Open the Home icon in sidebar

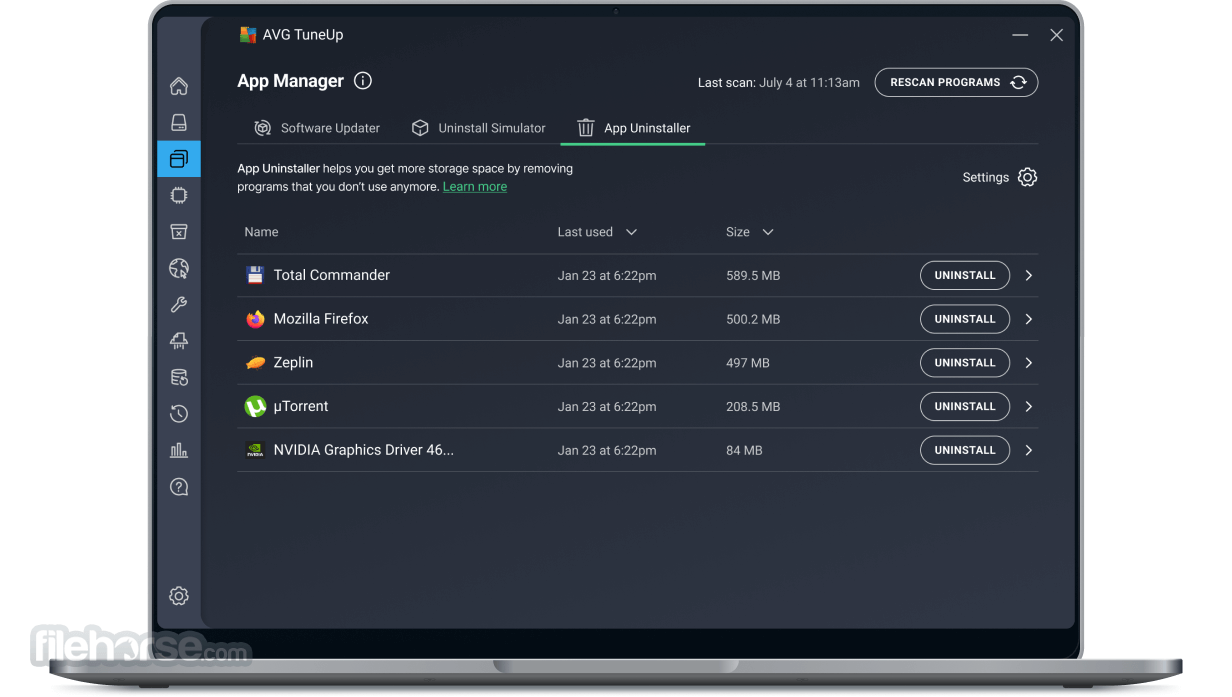pyautogui.click(x=179, y=86)
